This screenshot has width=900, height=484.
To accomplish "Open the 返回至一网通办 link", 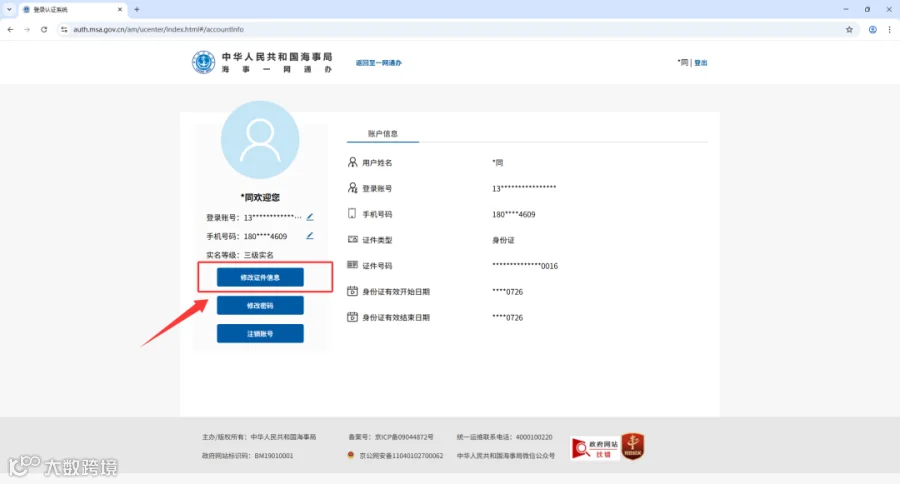I will click(x=378, y=63).
